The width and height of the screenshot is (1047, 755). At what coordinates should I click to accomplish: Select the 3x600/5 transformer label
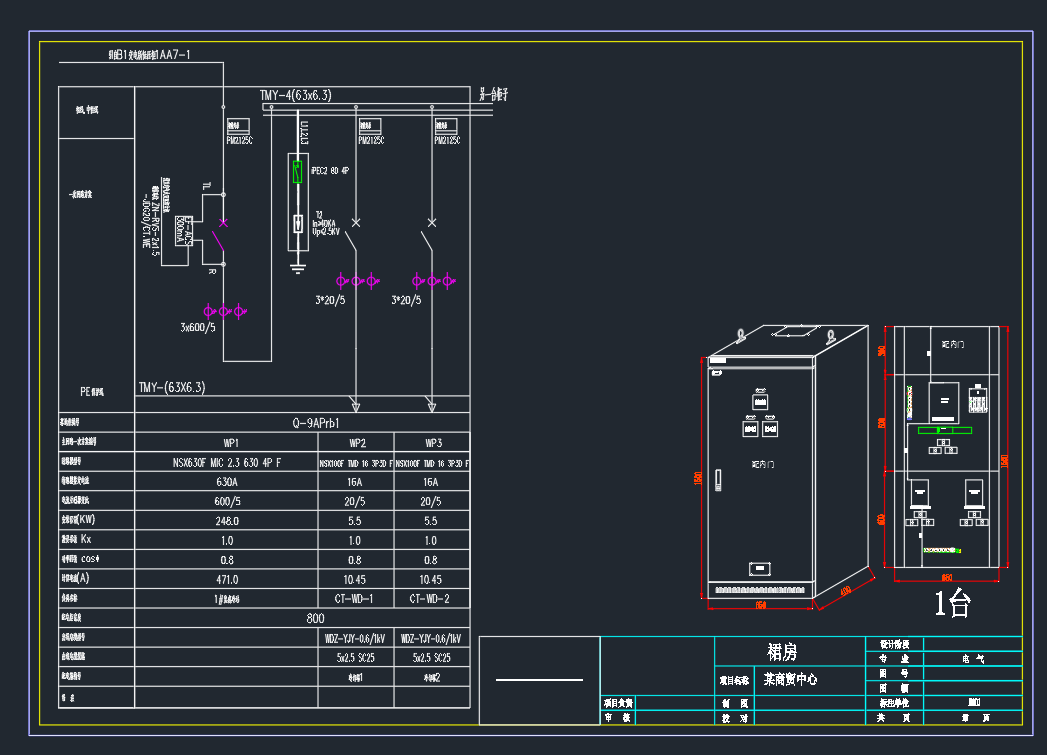(198, 328)
